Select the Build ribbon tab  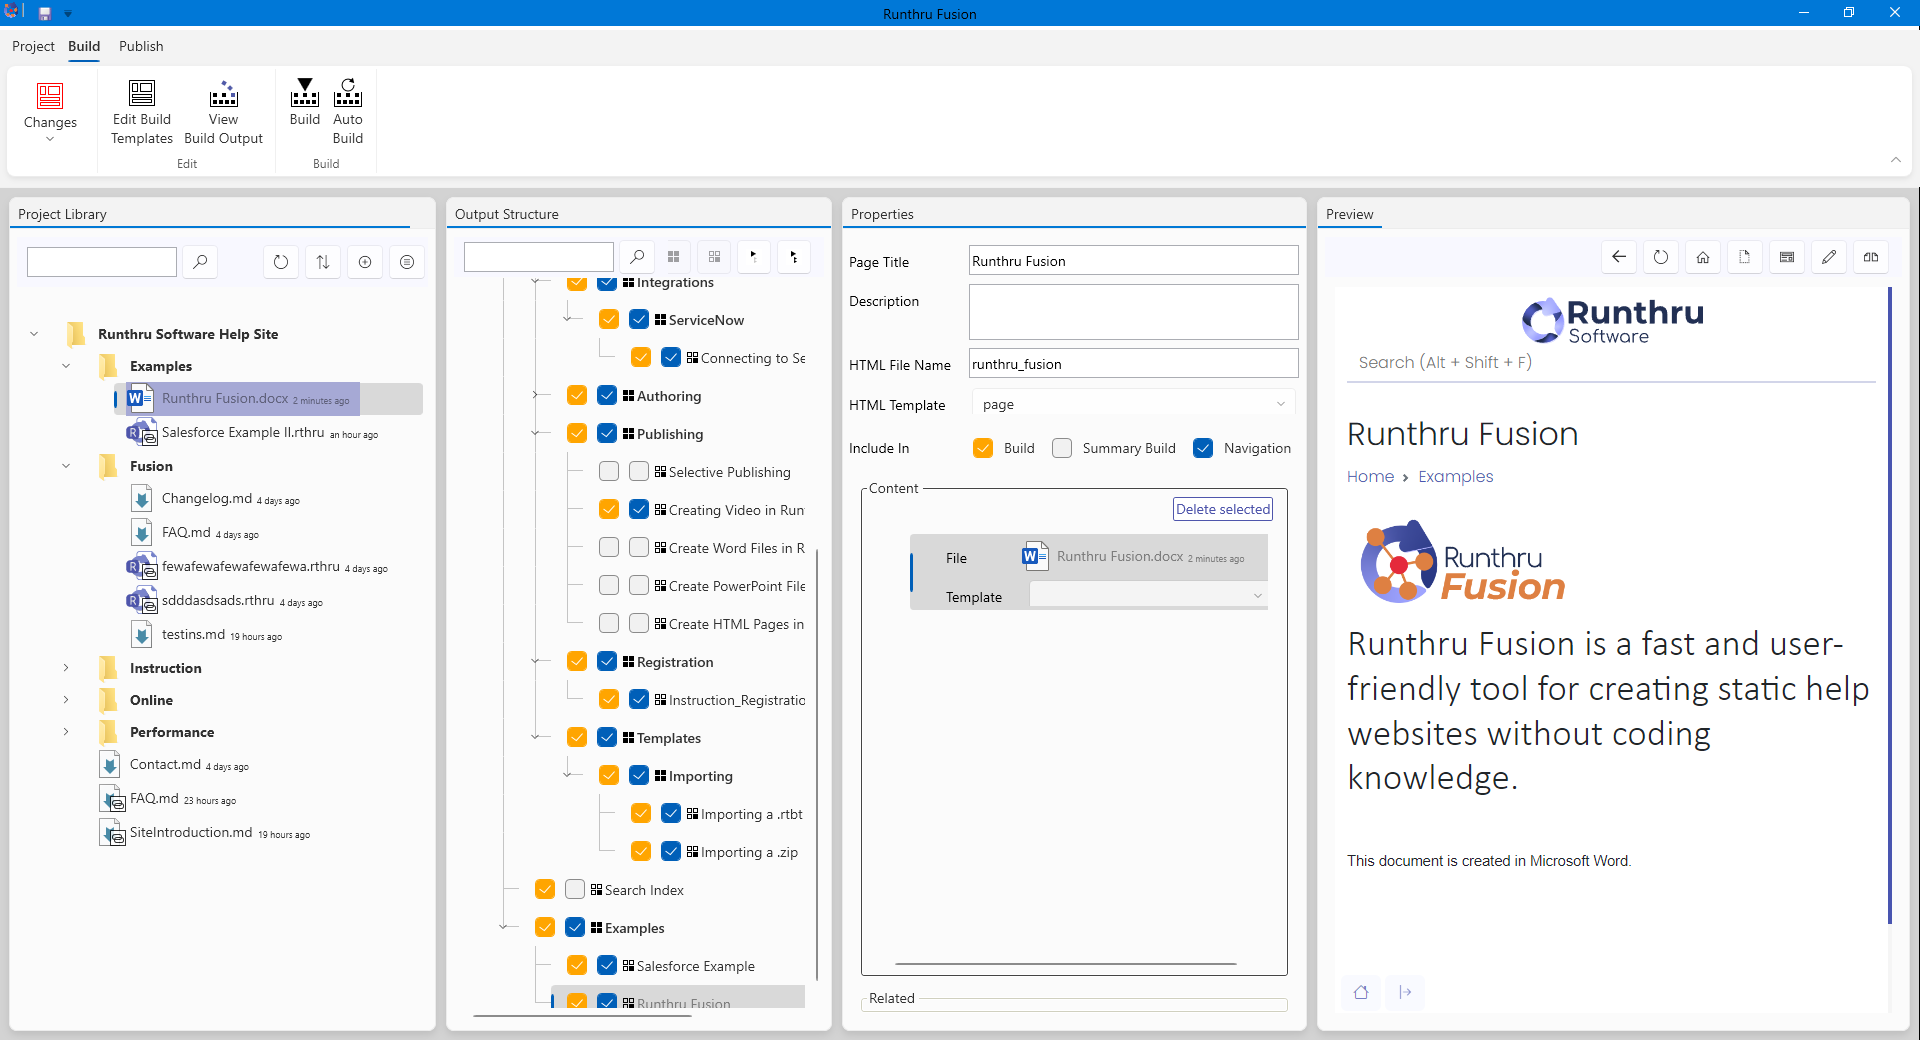tap(84, 46)
